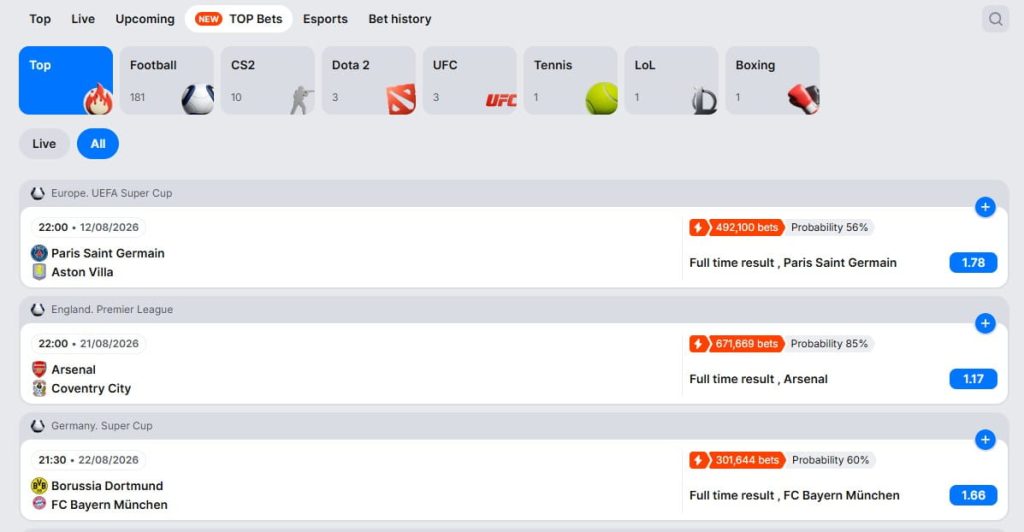The image size is (1024, 532).
Task: Click the 492,100 bets badge
Action: click(x=746, y=227)
